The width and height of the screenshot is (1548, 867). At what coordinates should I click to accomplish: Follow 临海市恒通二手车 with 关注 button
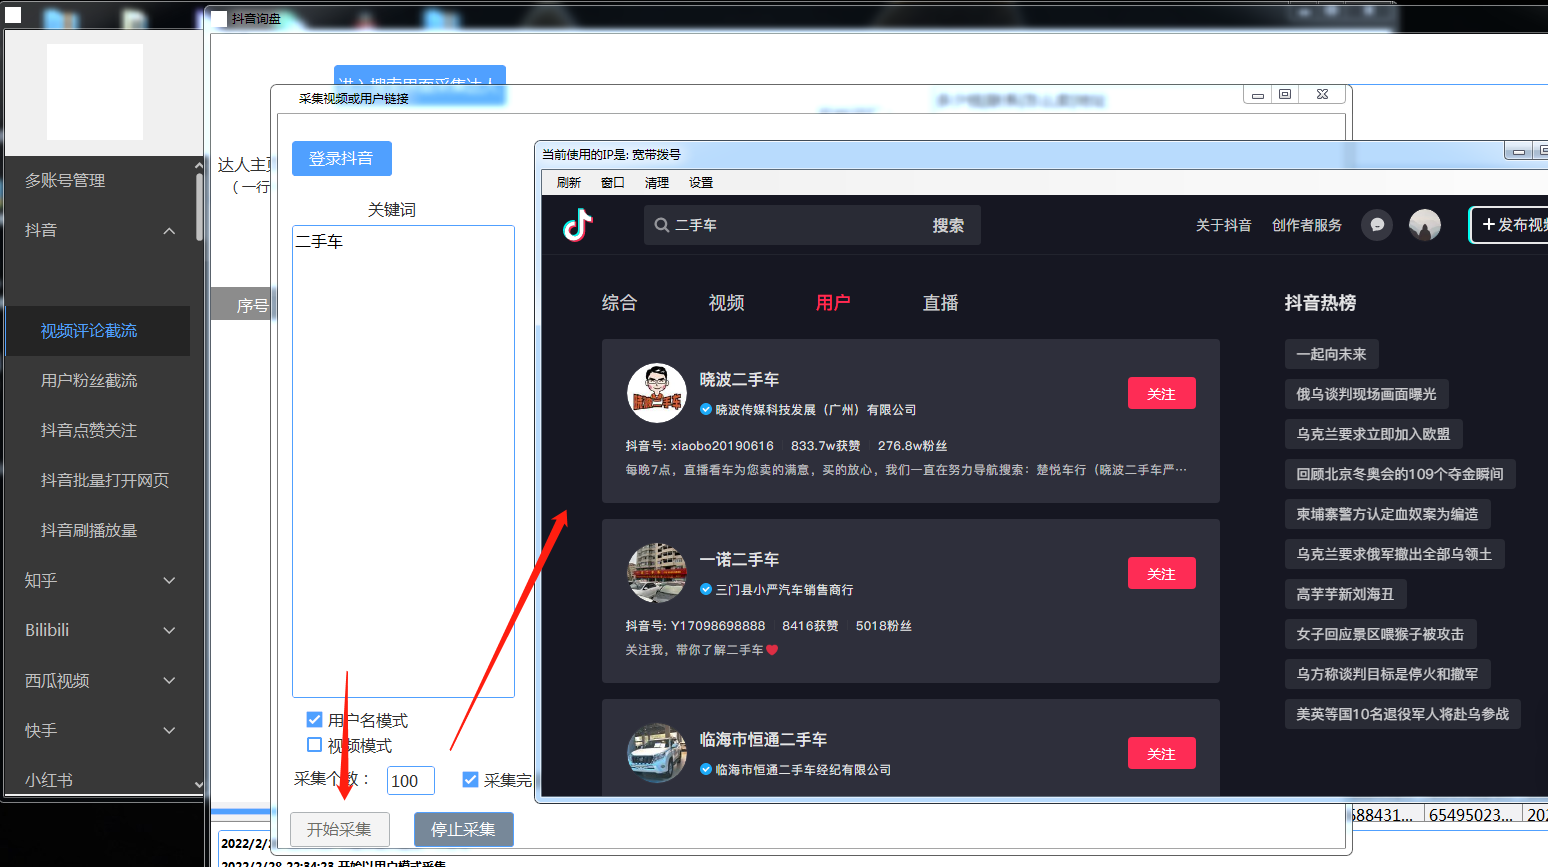pyautogui.click(x=1161, y=753)
